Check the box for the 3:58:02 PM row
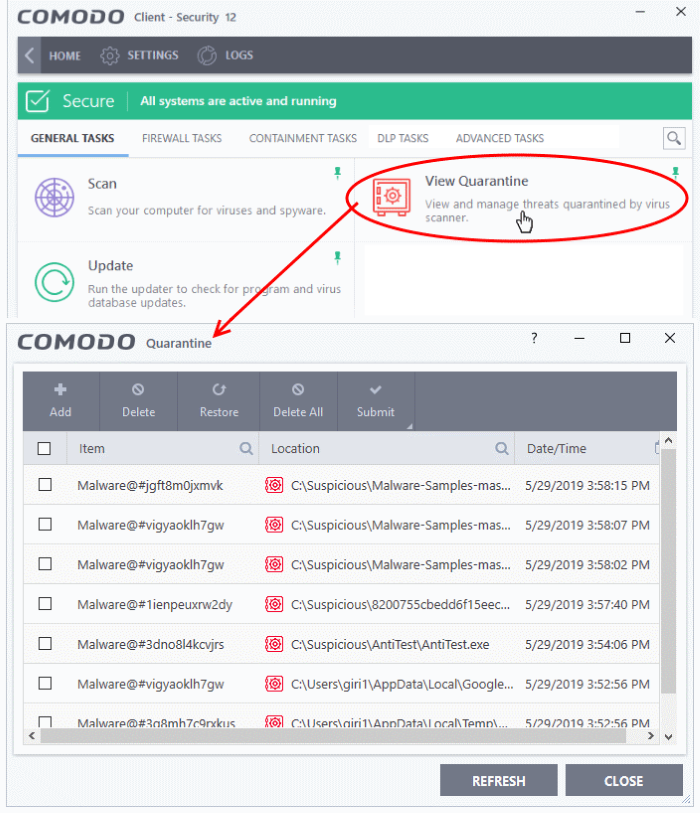 click(45, 564)
